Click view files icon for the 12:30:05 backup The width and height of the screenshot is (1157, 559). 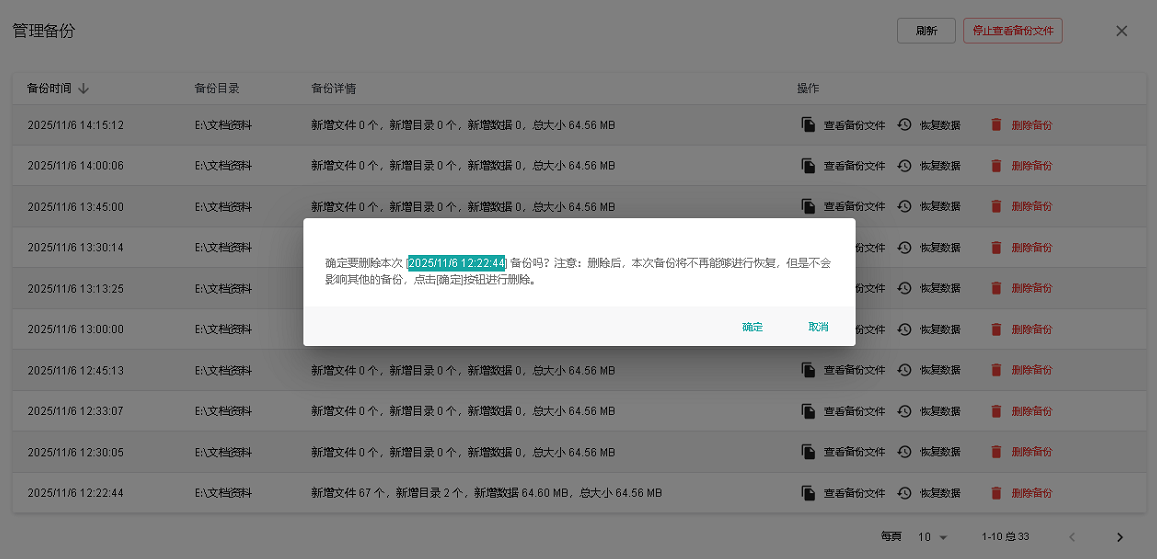tap(808, 452)
